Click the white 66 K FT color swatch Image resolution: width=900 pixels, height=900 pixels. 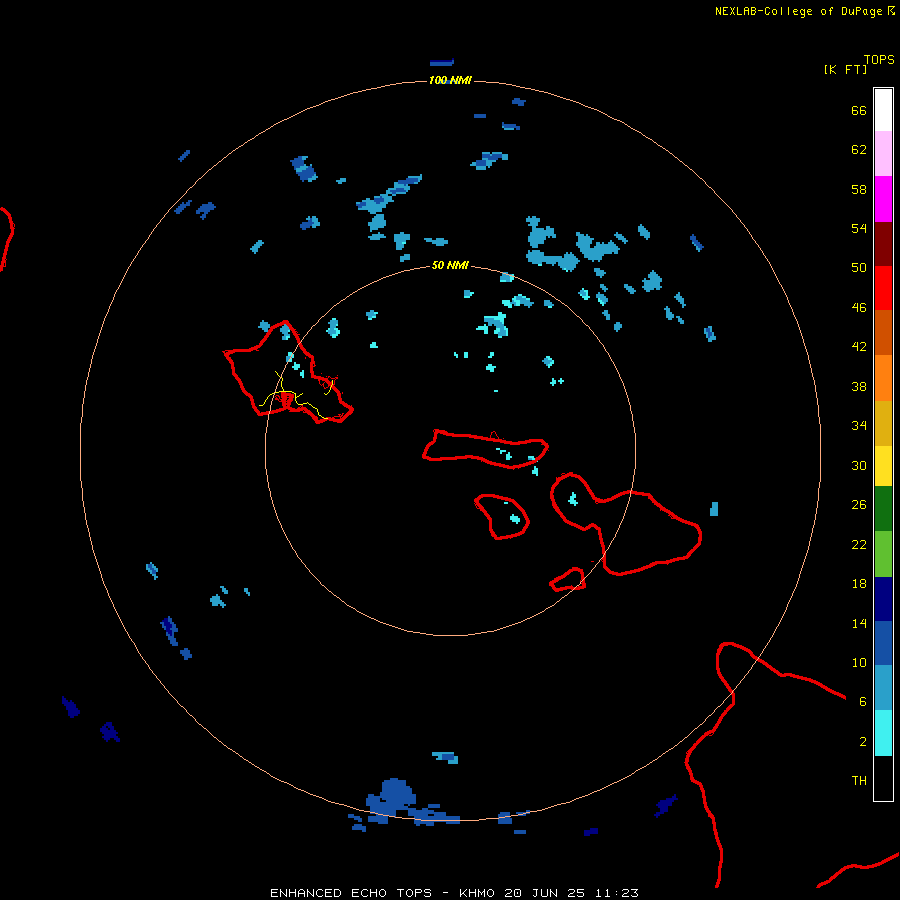pos(883,110)
